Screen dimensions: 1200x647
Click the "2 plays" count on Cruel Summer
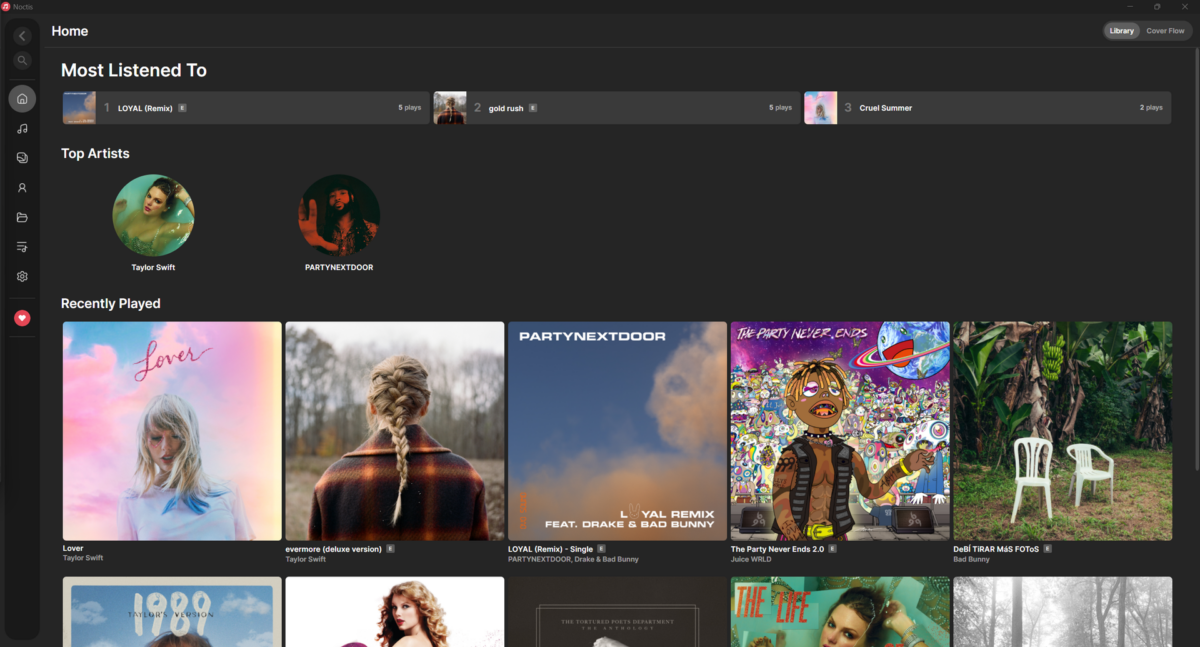[x=1151, y=108]
